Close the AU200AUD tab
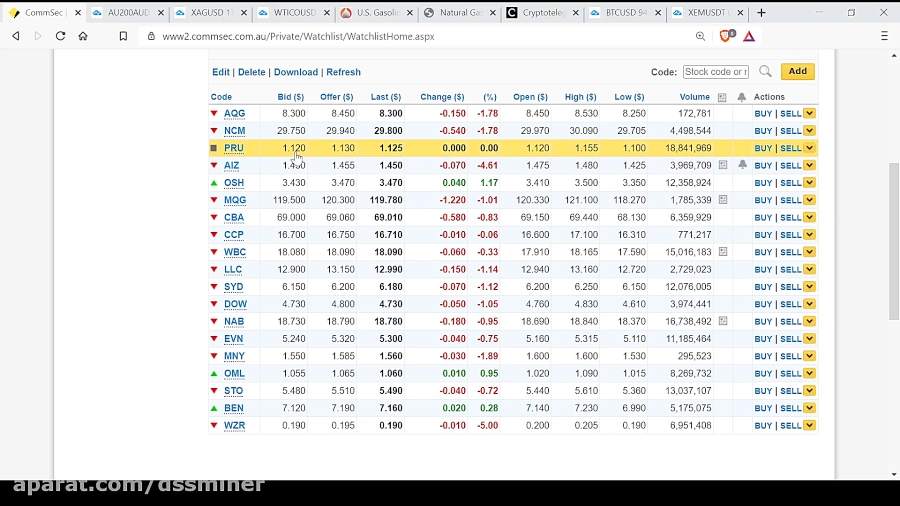 161,13
